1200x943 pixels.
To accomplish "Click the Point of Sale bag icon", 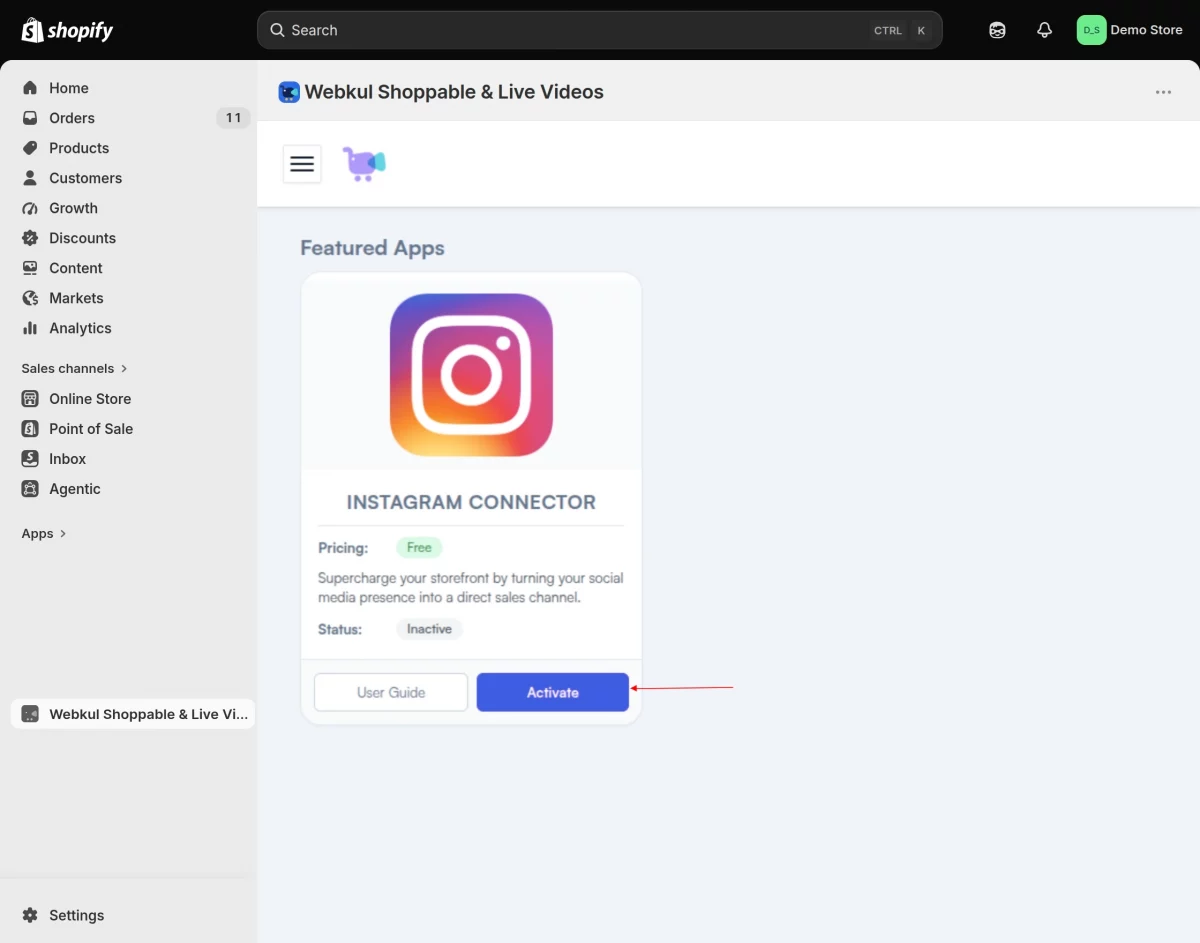I will point(30,429).
